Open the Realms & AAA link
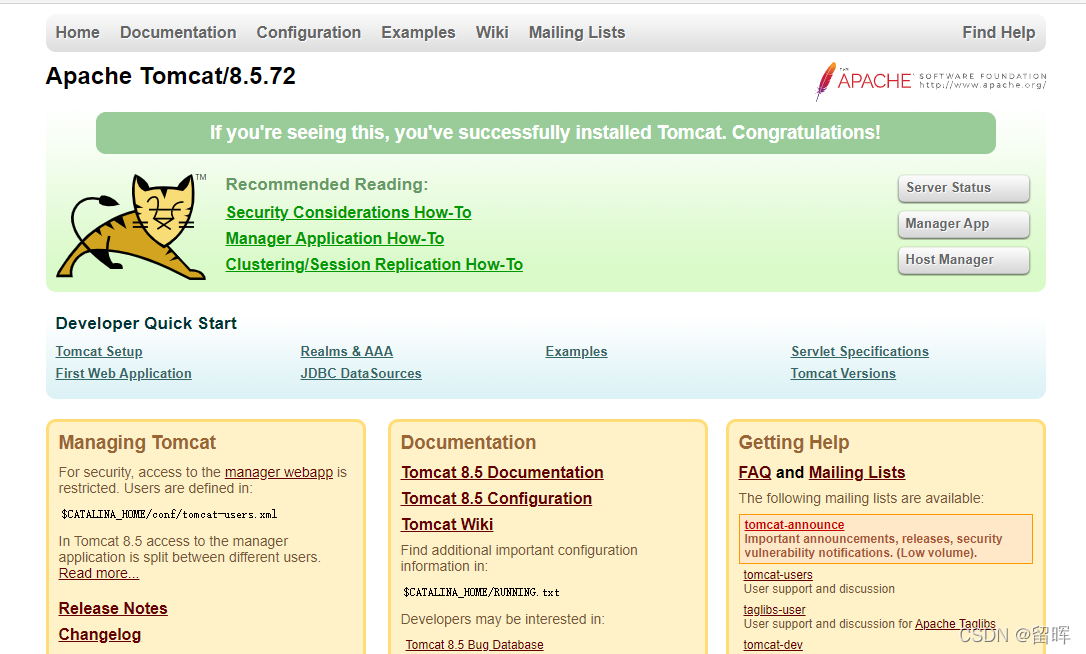This screenshot has width=1086, height=654. coord(346,351)
